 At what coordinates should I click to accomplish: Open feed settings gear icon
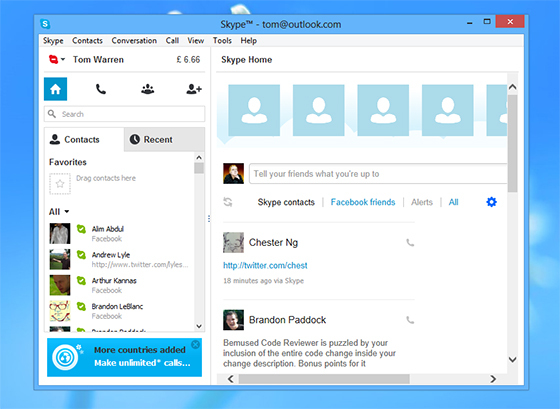click(x=491, y=202)
